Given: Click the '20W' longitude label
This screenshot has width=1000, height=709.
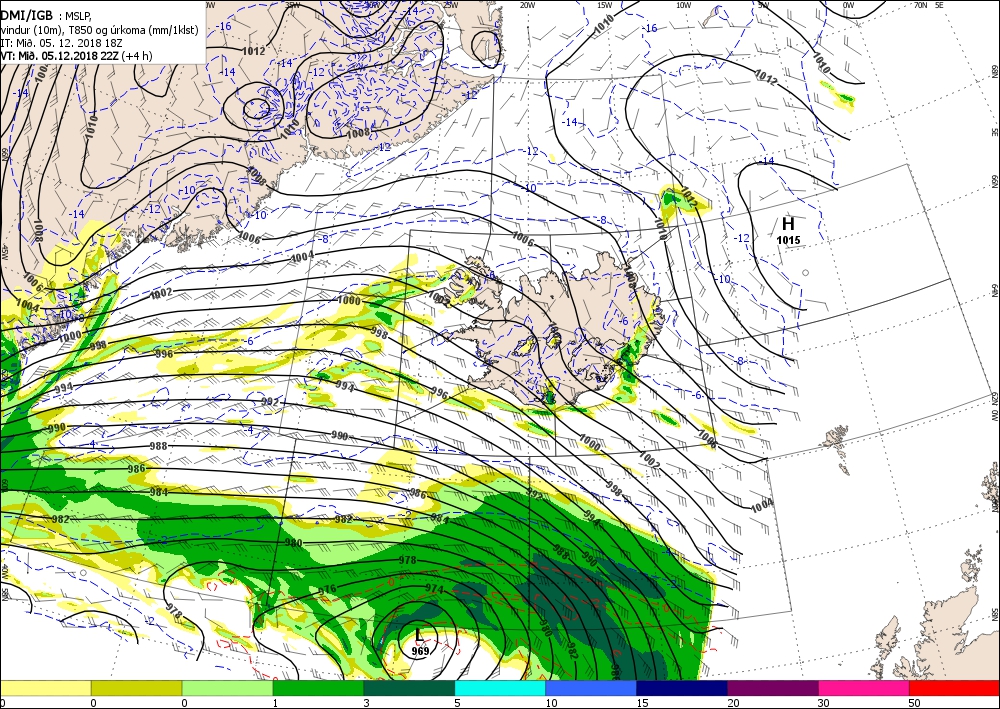Looking at the screenshot, I should tap(527, 5).
